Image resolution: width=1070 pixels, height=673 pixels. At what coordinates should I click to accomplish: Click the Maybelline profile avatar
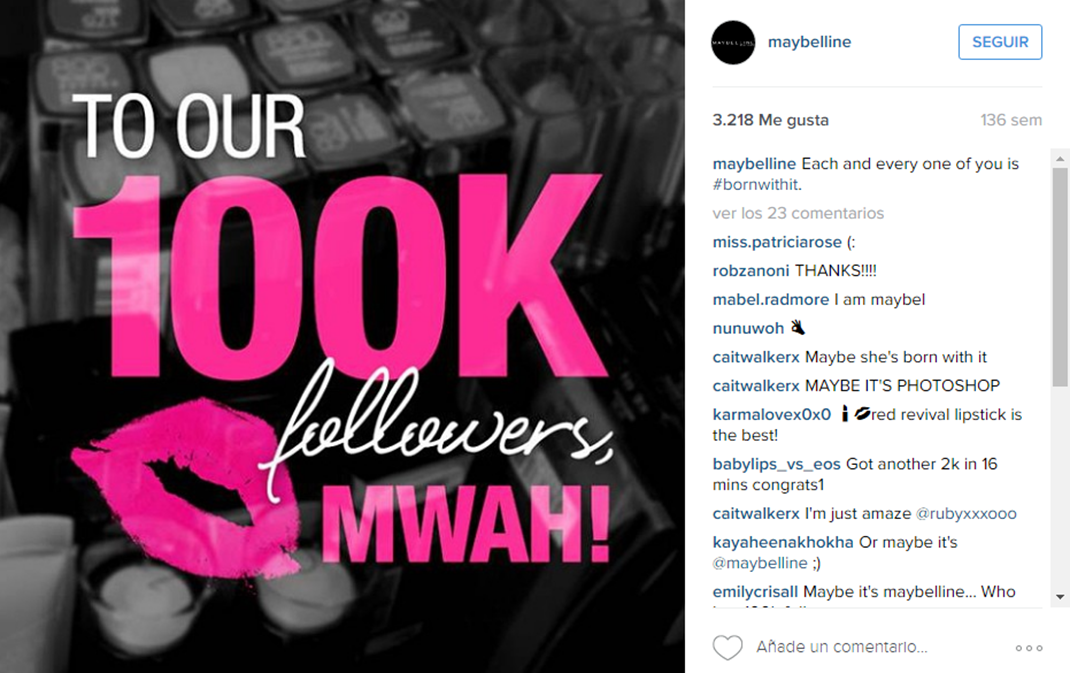point(734,42)
